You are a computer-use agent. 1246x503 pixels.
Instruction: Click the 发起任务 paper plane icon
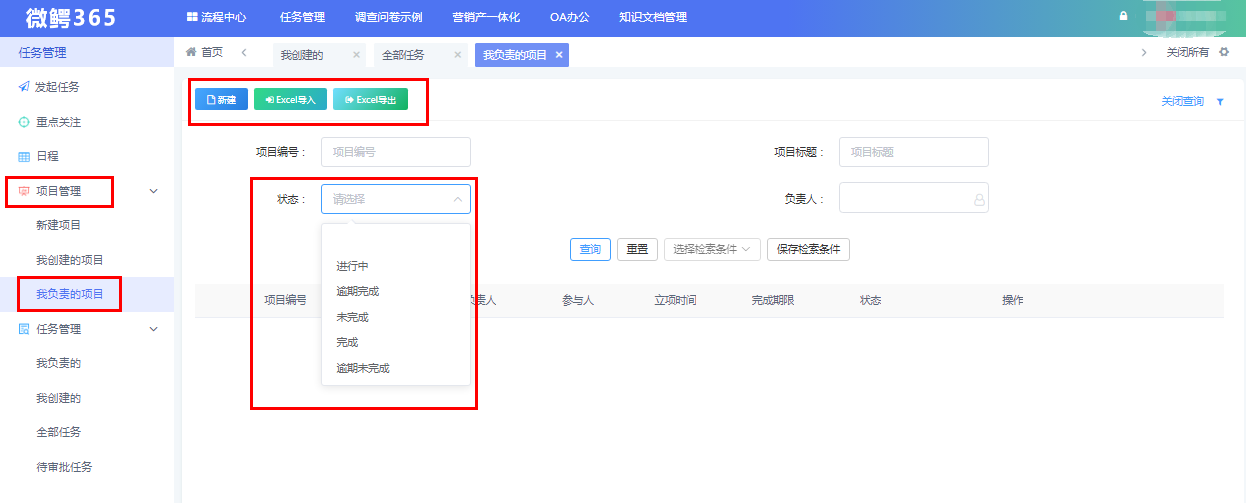24,87
